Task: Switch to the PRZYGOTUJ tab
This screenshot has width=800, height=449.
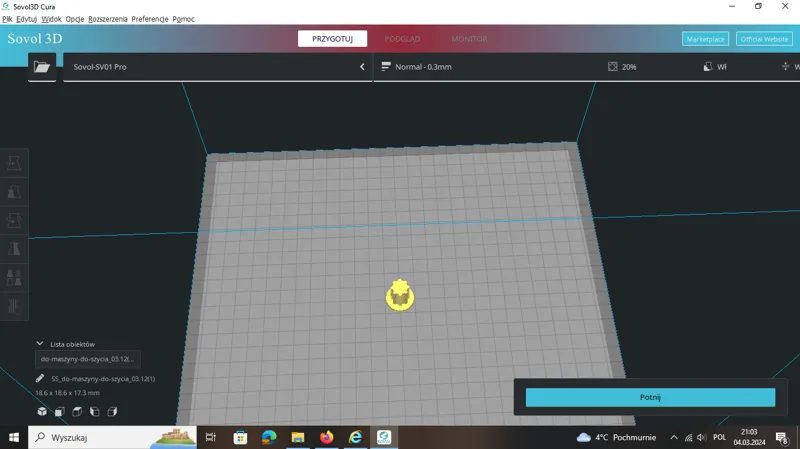Action: tap(332, 39)
